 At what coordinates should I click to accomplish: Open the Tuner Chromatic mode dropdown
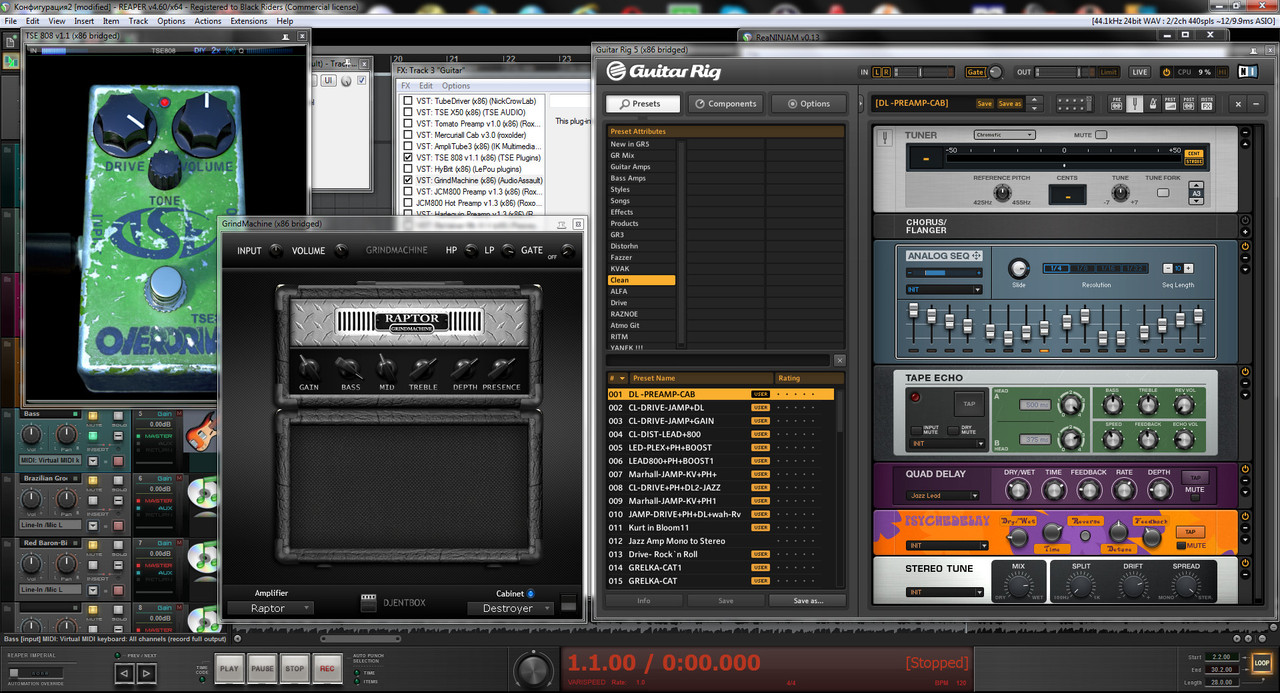tap(1004, 135)
